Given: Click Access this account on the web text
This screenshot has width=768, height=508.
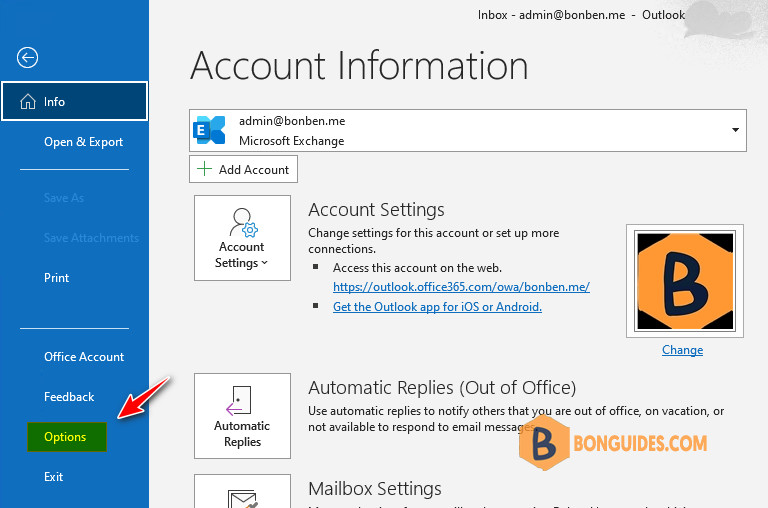Looking at the screenshot, I should click(x=417, y=268).
